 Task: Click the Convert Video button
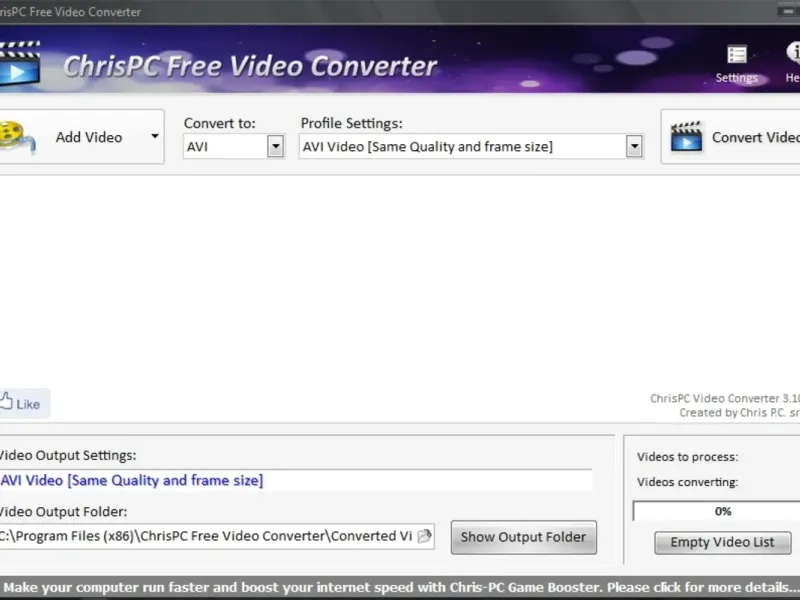(x=731, y=137)
